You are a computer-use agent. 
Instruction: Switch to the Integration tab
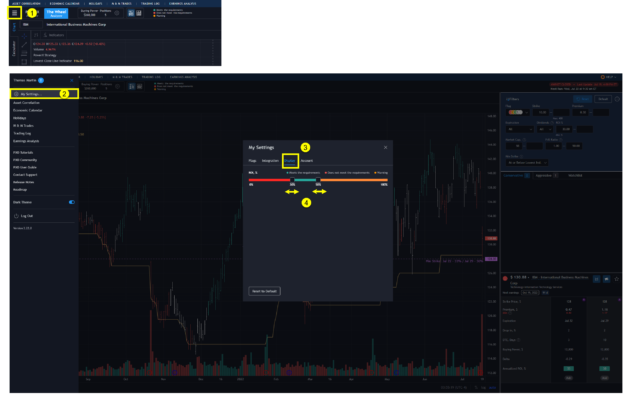pos(270,160)
